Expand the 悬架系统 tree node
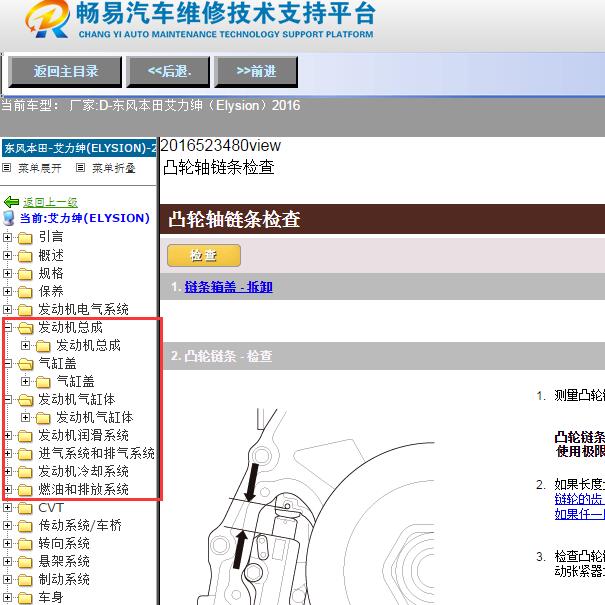Viewport: 605px width, 605px height. click(7, 562)
